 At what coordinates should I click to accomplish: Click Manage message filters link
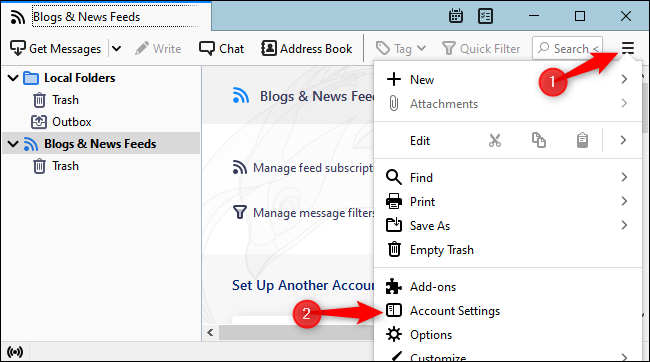[x=313, y=213]
